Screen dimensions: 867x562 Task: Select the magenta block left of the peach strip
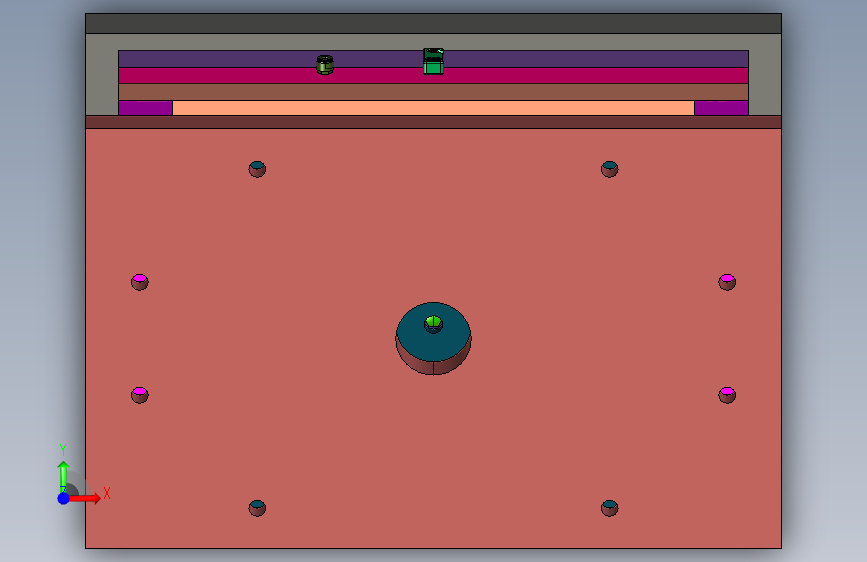point(145,108)
